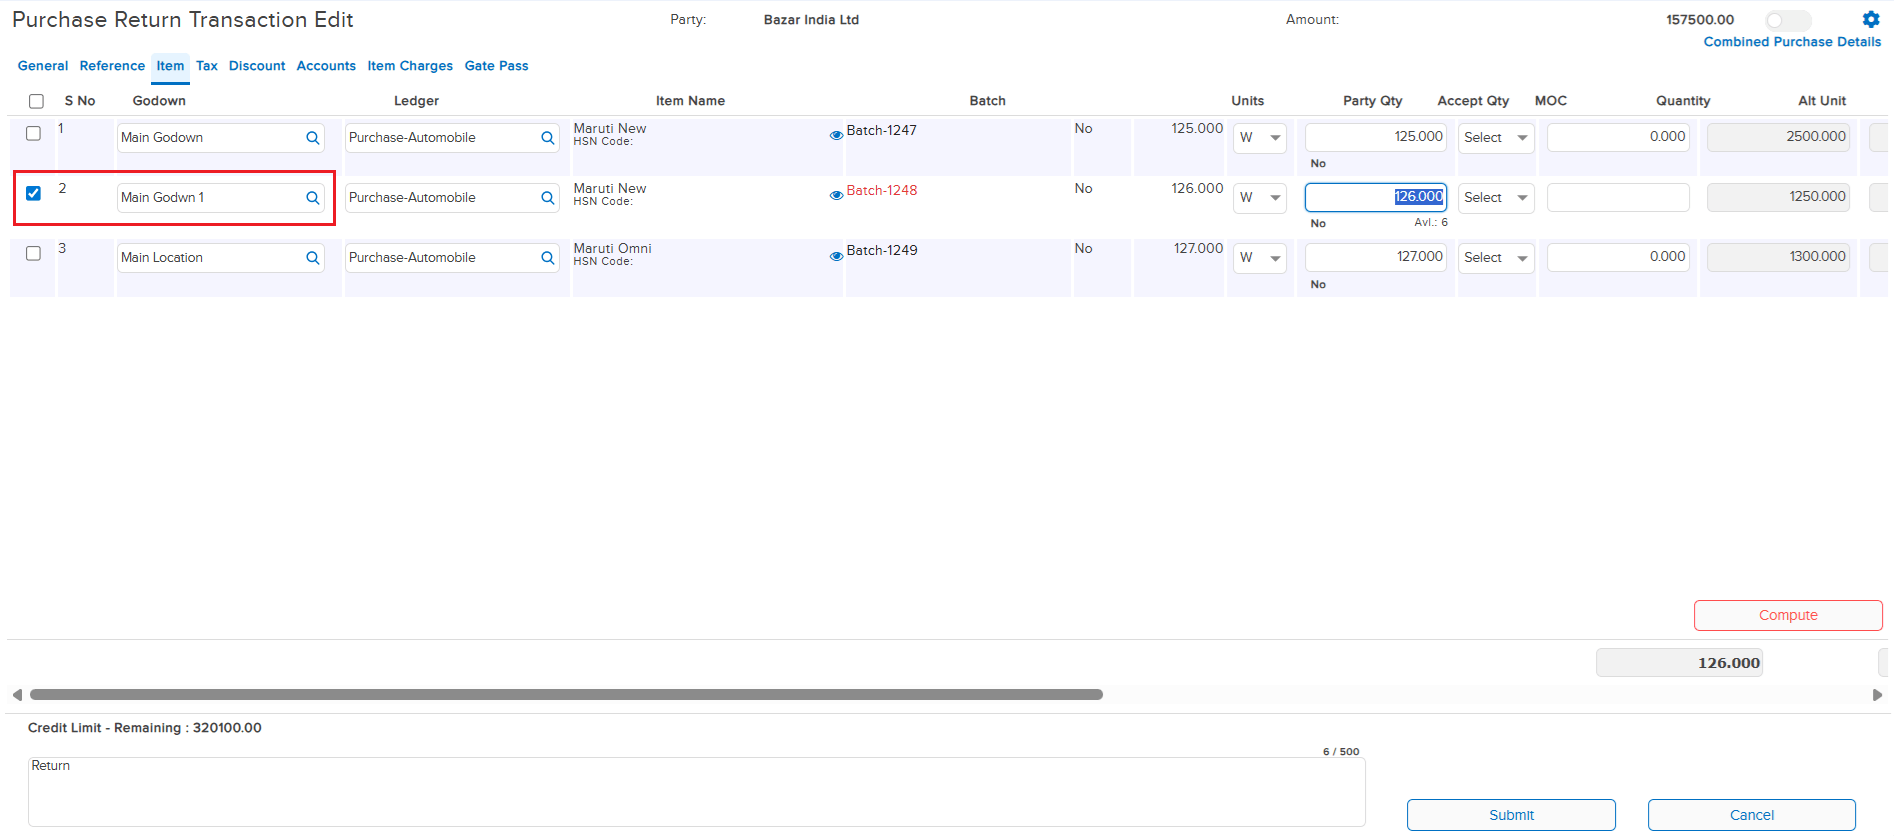
Task: Tick checkbox for row 1 Main Godown
Action: pyautogui.click(x=33, y=133)
